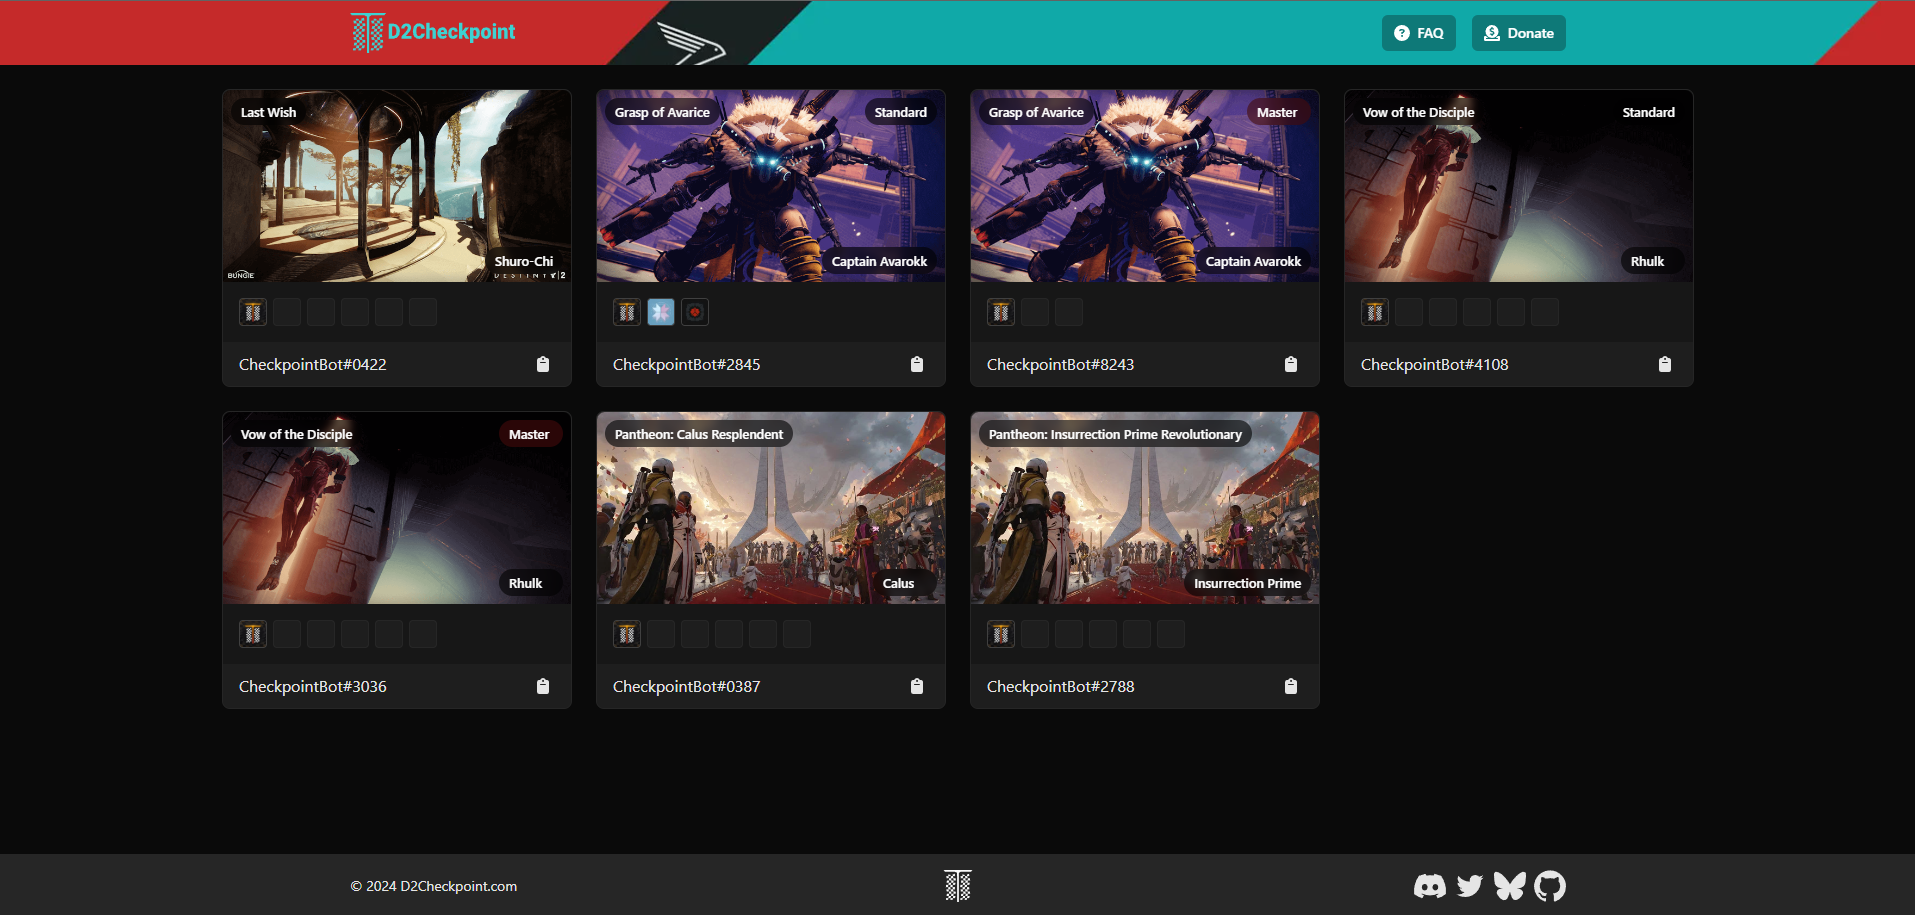The image size is (1915, 915).
Task: Copy CheckpointBot#4108 via clipboard icon
Action: click(x=1665, y=364)
